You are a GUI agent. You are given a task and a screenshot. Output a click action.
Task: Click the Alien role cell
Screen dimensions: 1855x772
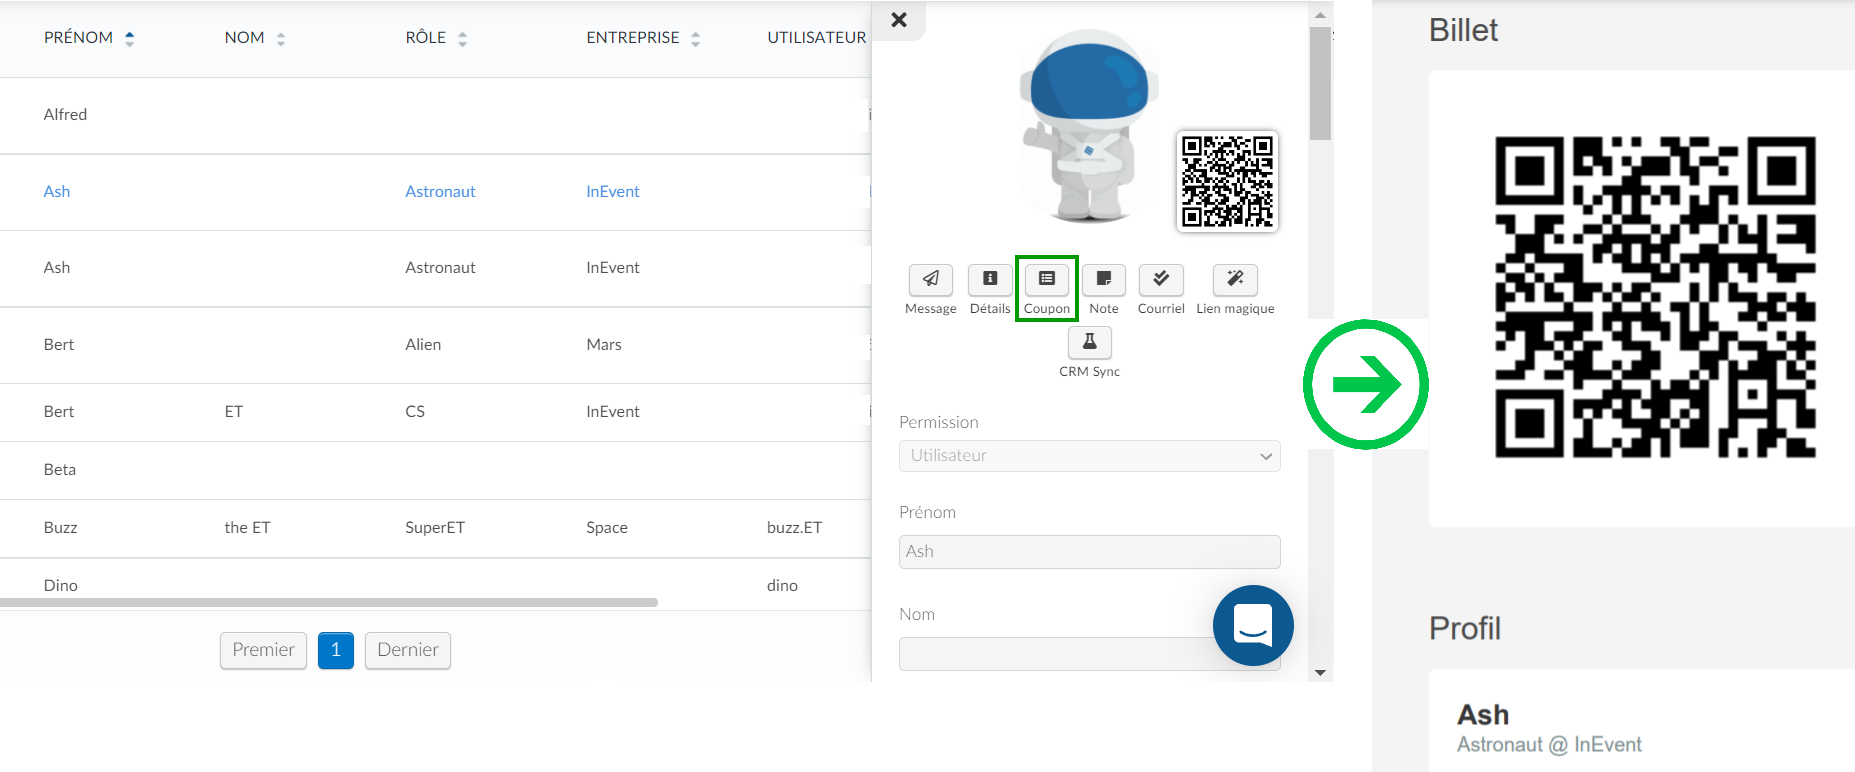click(x=423, y=344)
